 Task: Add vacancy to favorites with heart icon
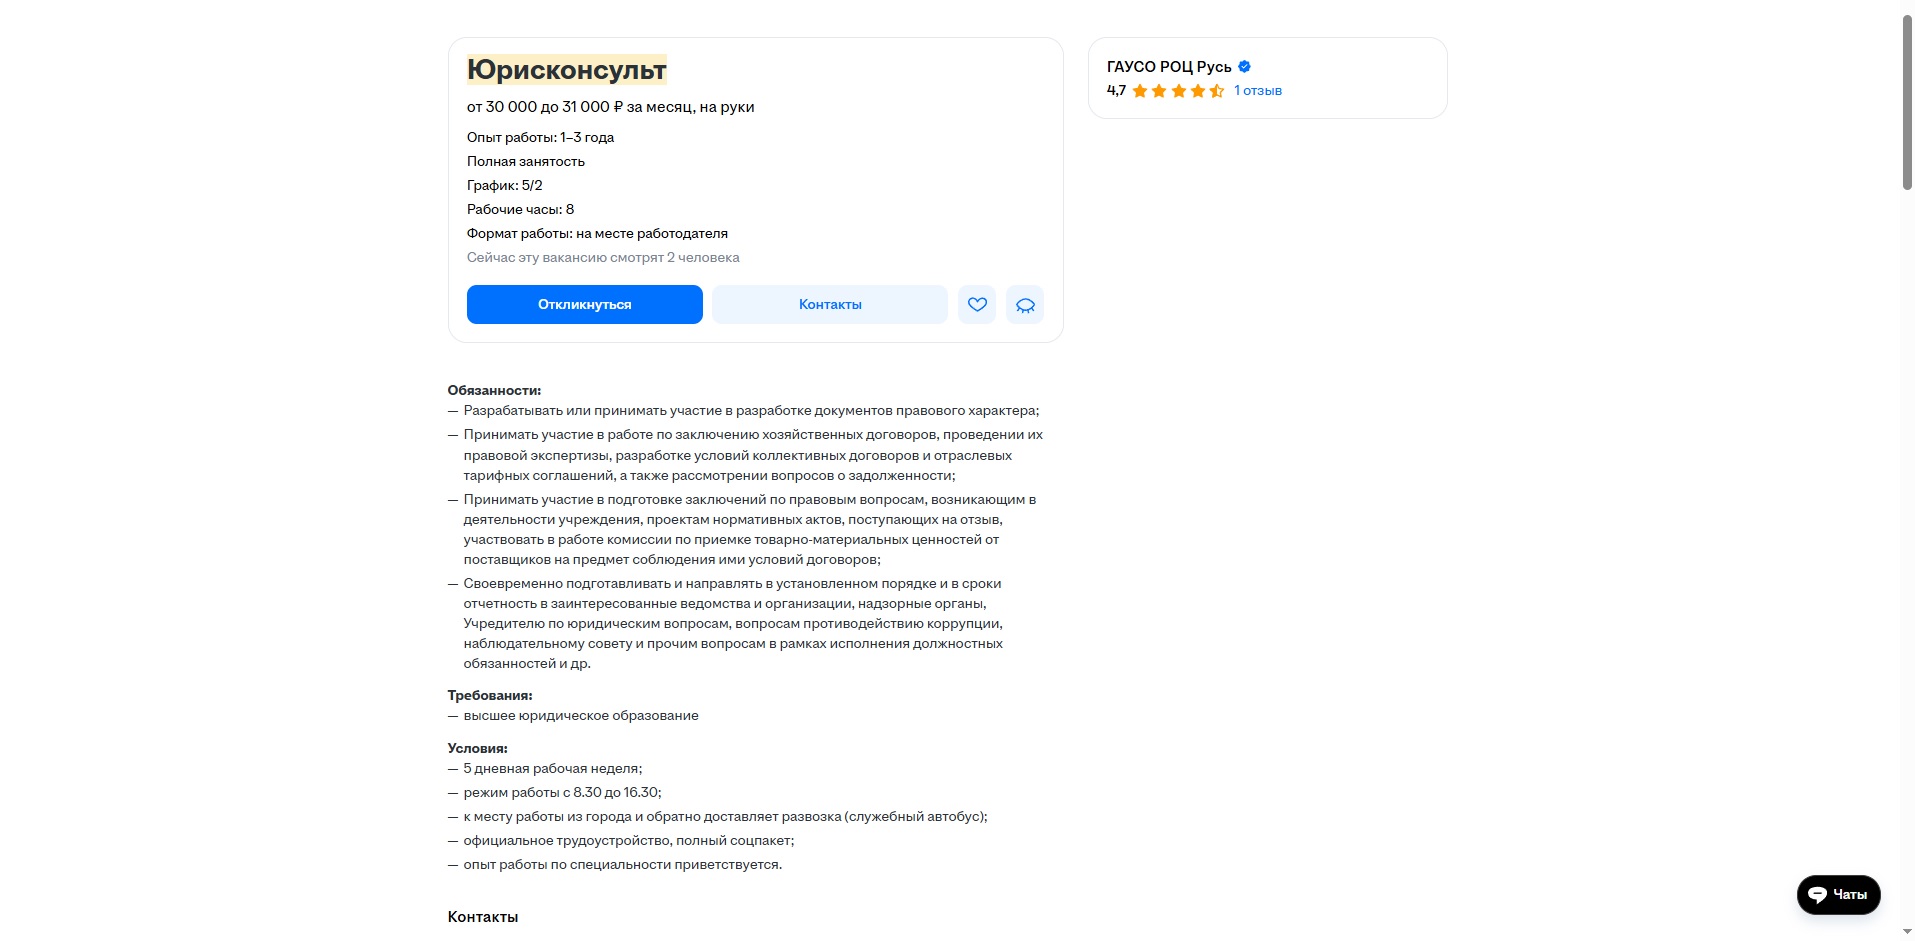977,305
